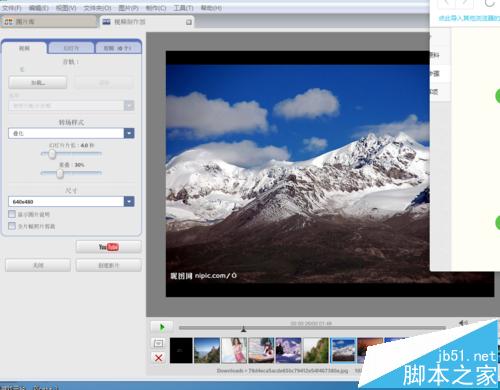Click the 创建影片 create movie button
The image size is (500, 390).
(x=109, y=266)
